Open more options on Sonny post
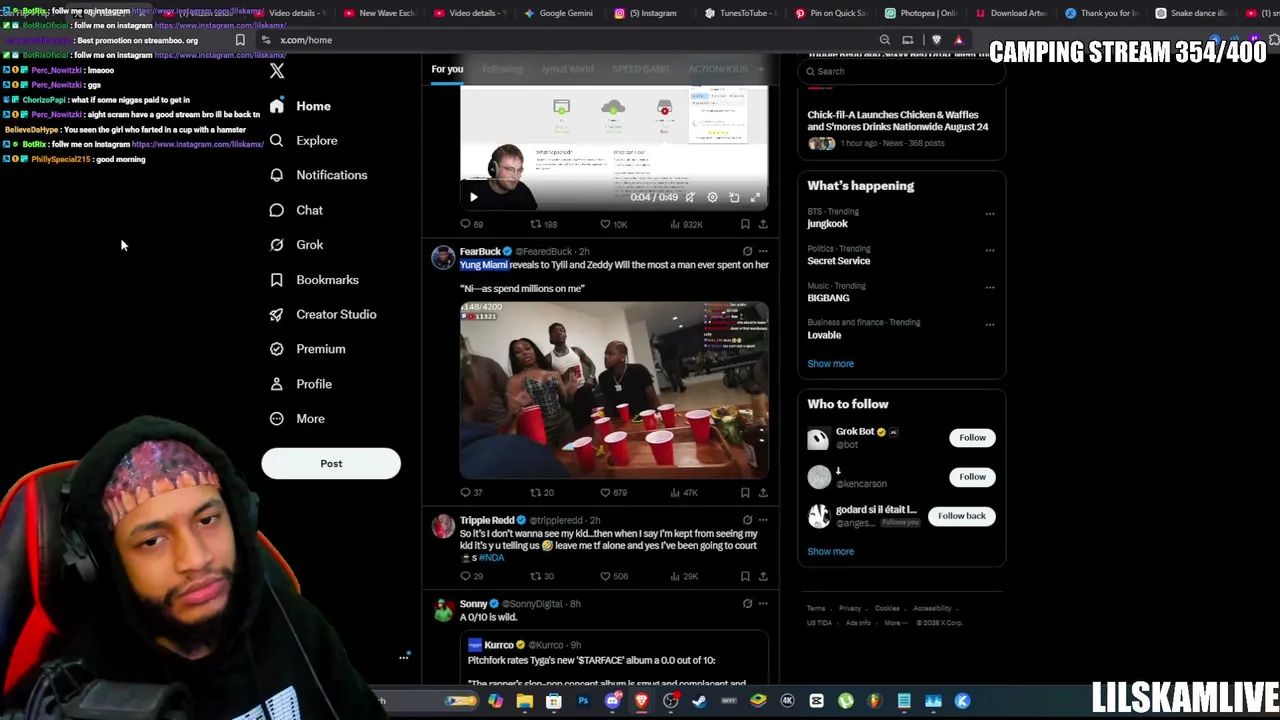 coord(763,604)
